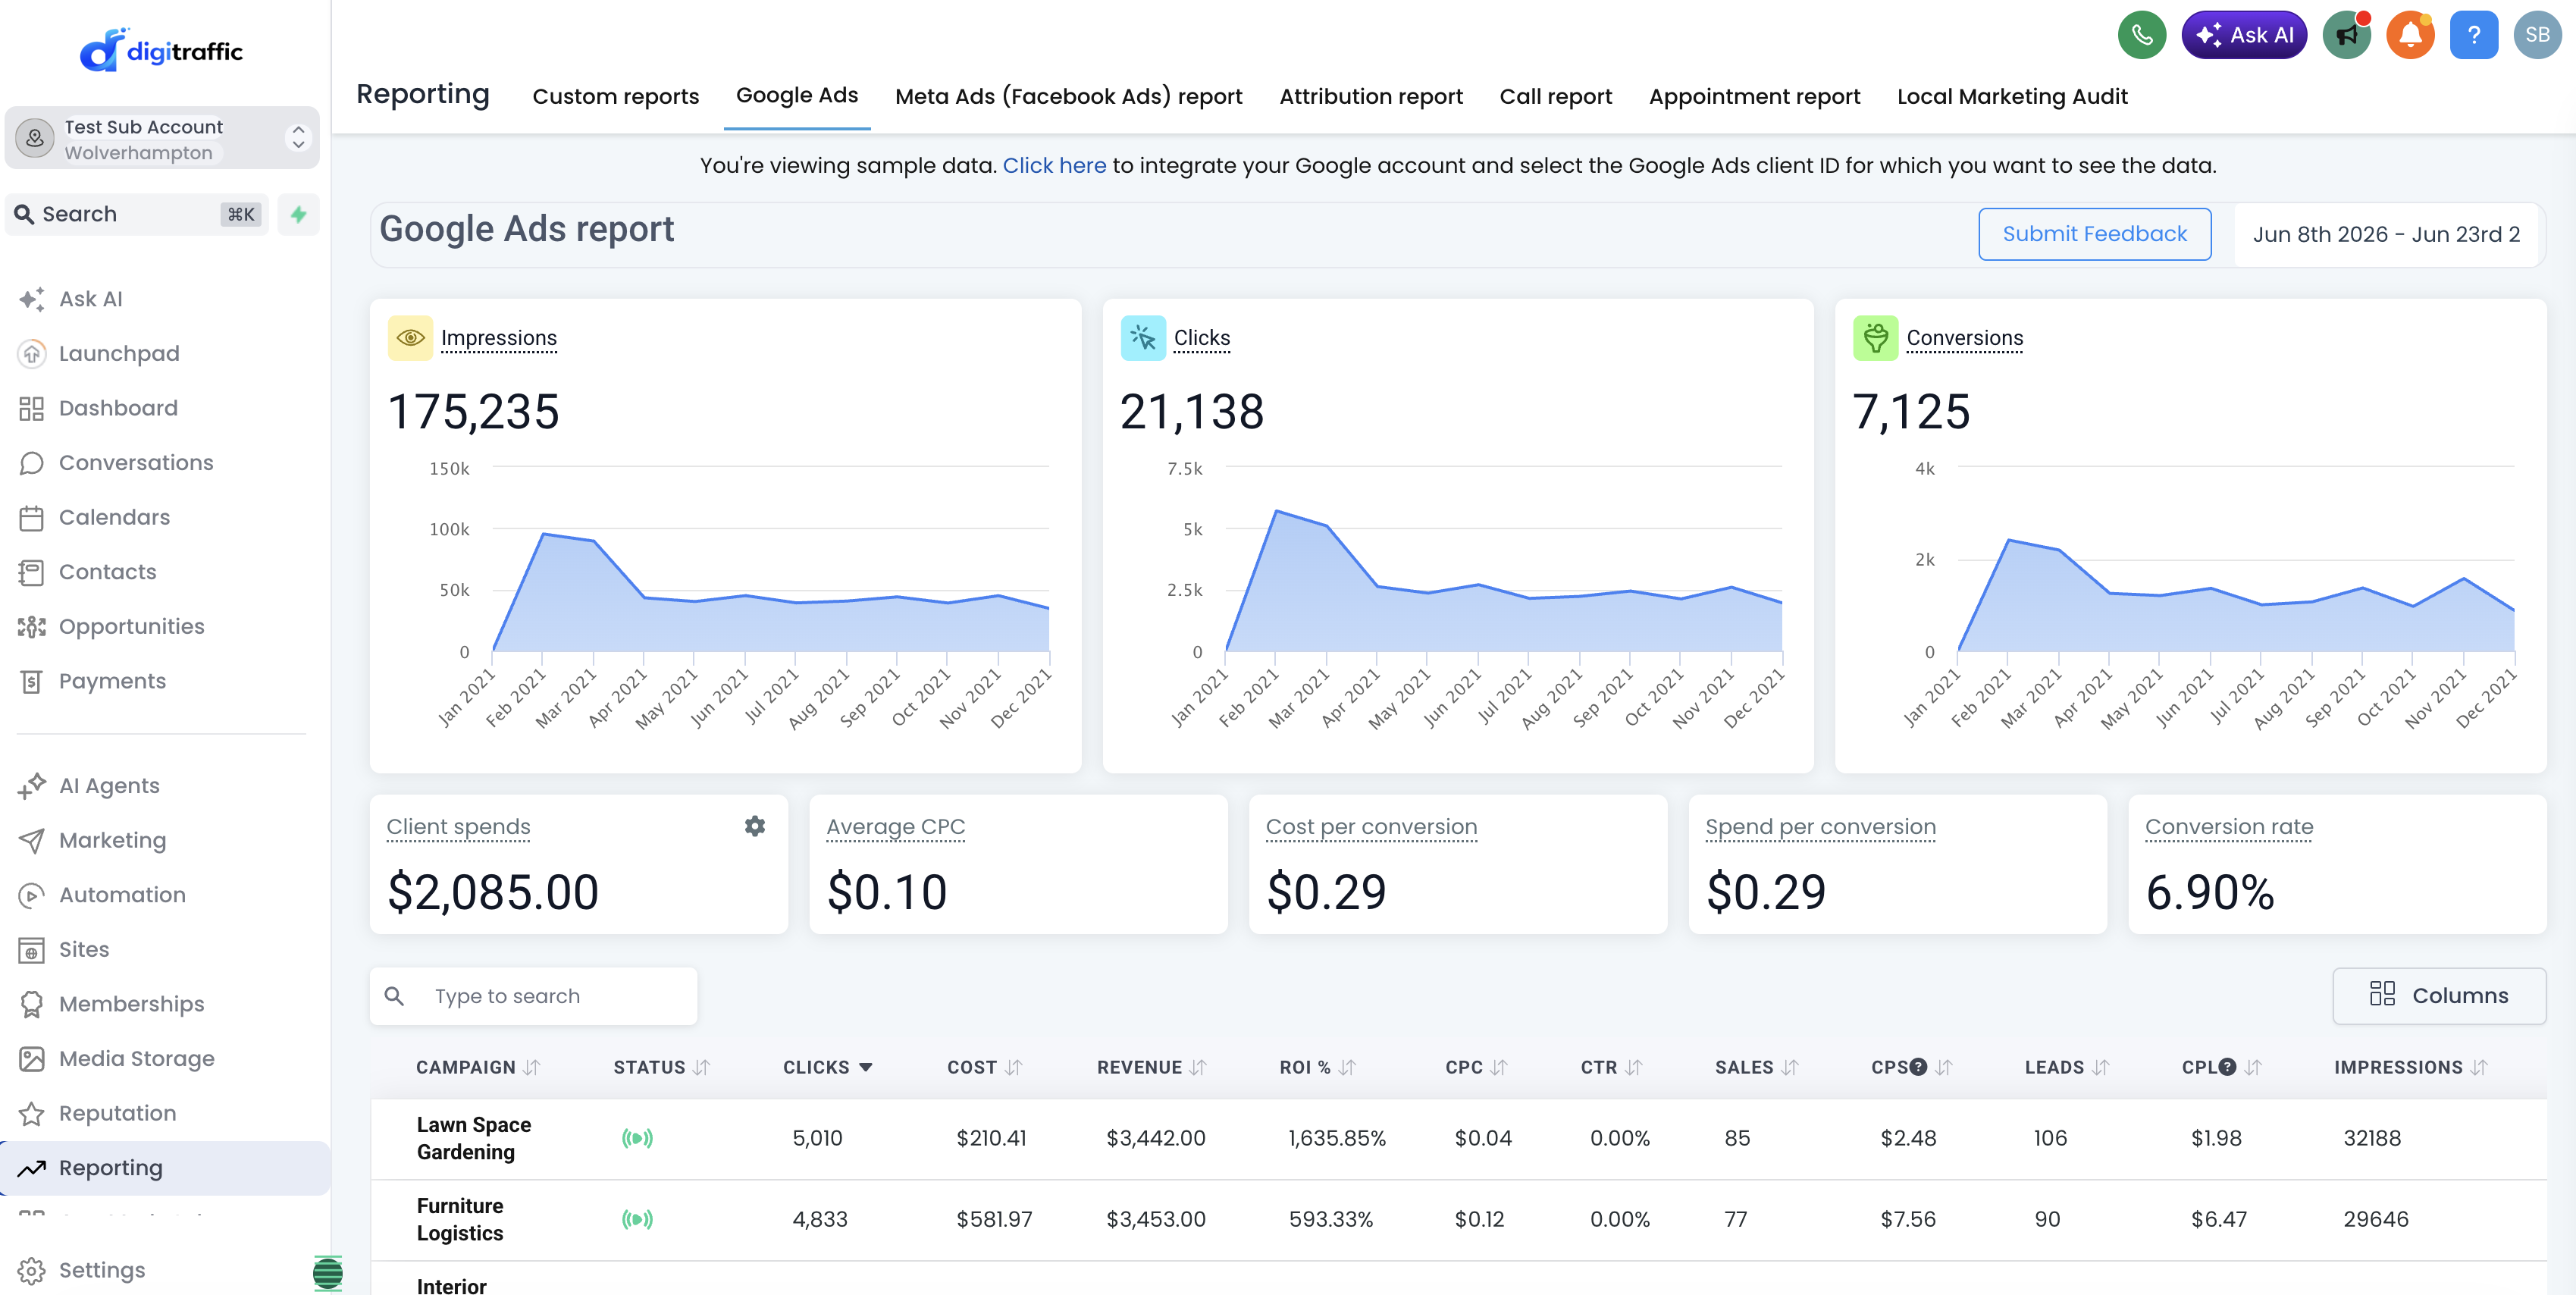2576x1295 pixels.
Task: Follow the Click here integration link
Action: point(1054,165)
